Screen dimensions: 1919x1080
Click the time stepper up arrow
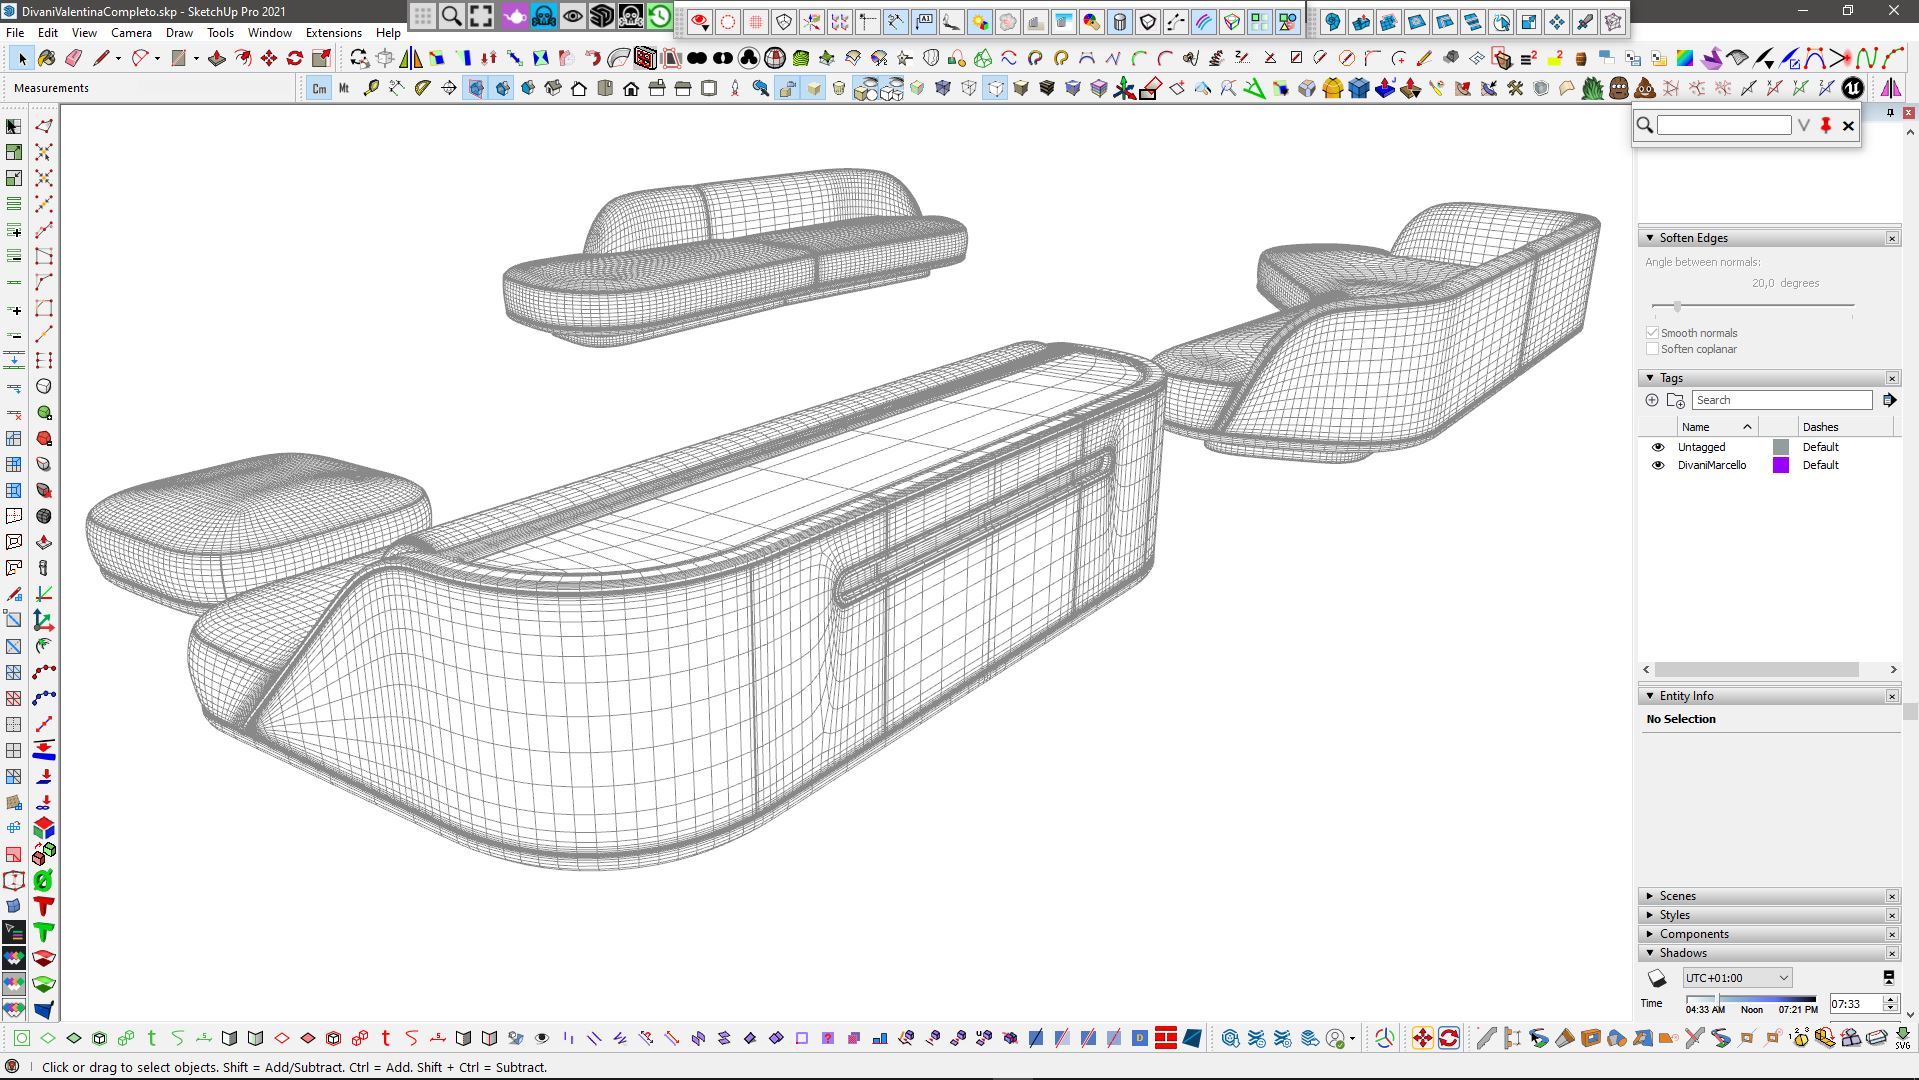[1889, 999]
